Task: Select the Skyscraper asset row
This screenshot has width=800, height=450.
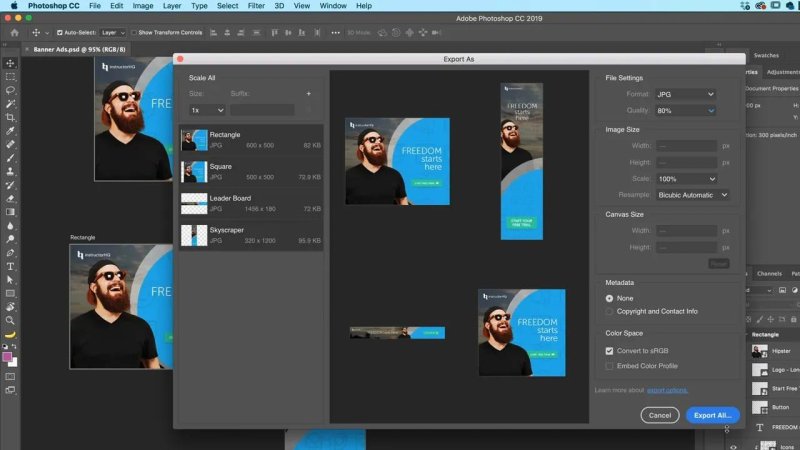Action: point(251,235)
